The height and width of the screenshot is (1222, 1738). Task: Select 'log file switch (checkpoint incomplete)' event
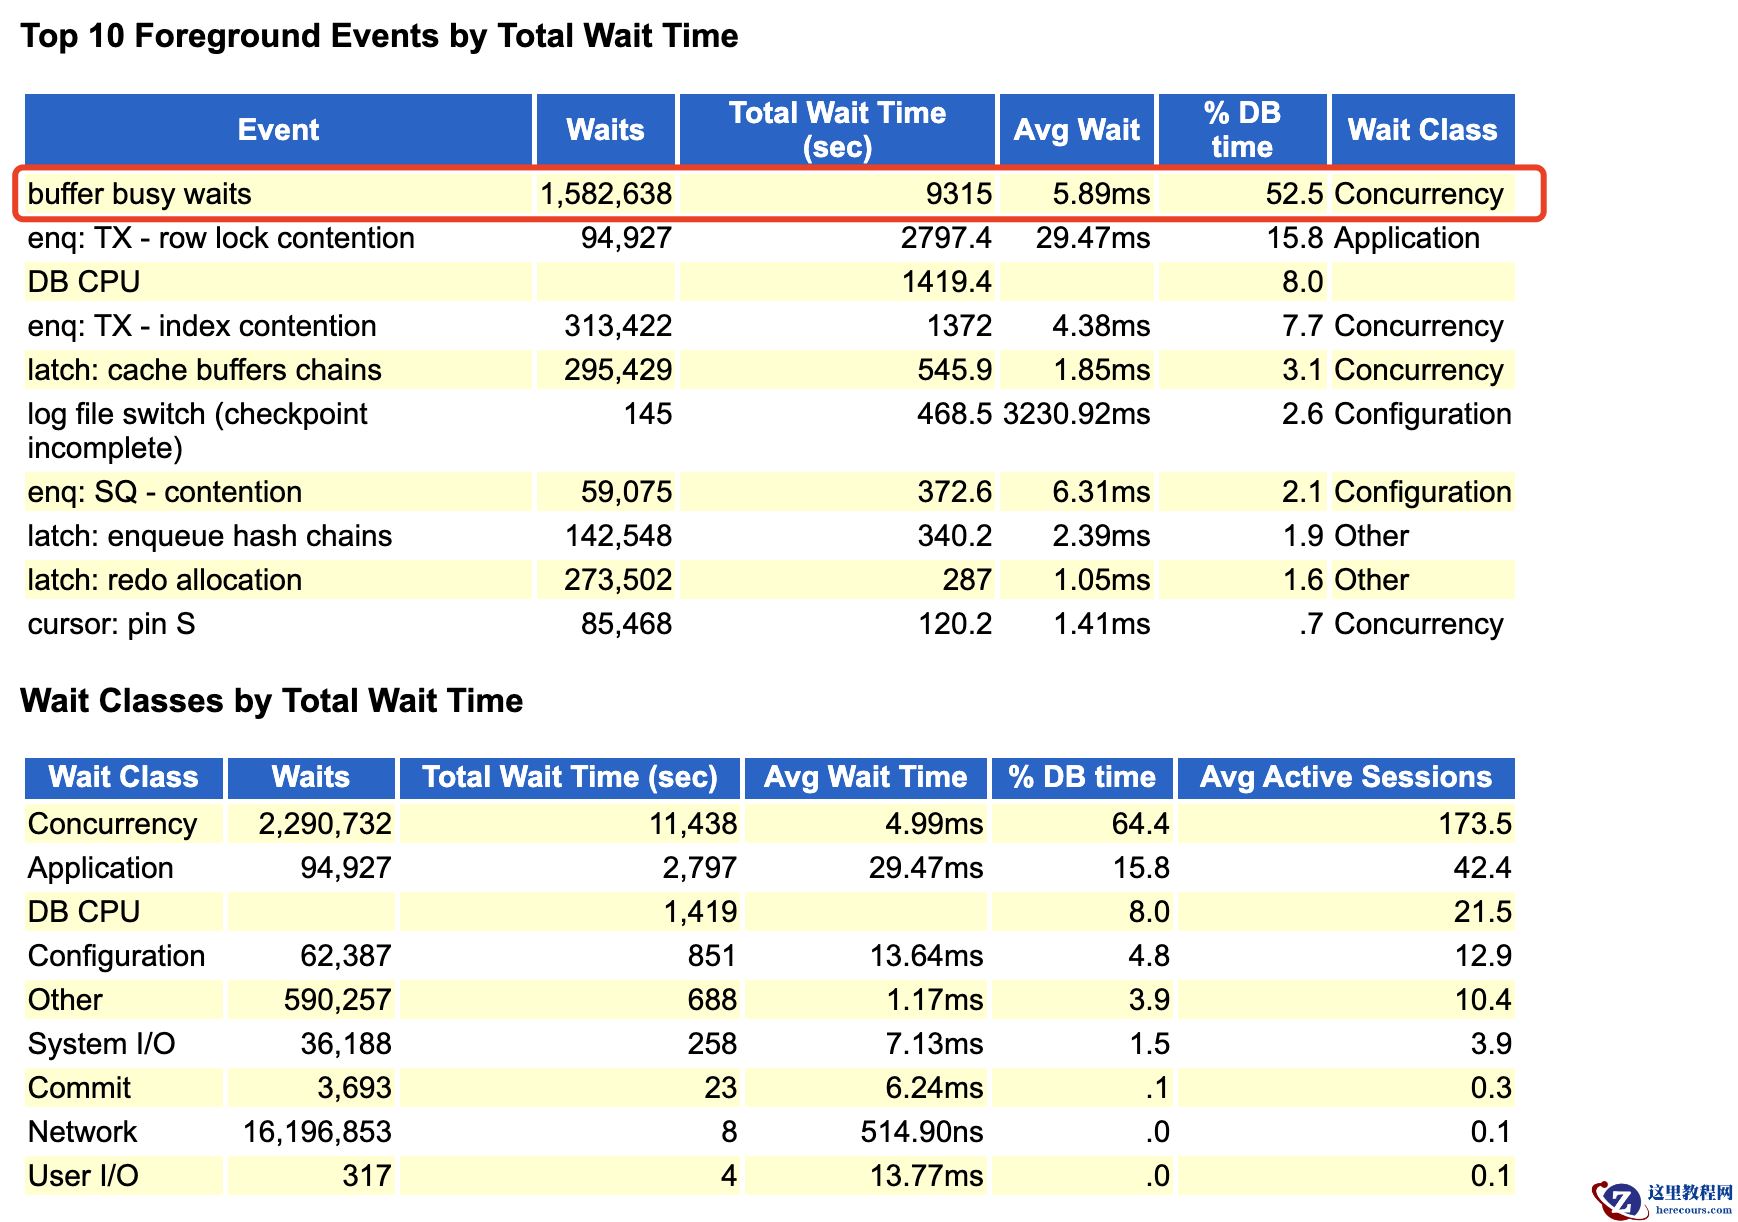pyautogui.click(x=197, y=431)
